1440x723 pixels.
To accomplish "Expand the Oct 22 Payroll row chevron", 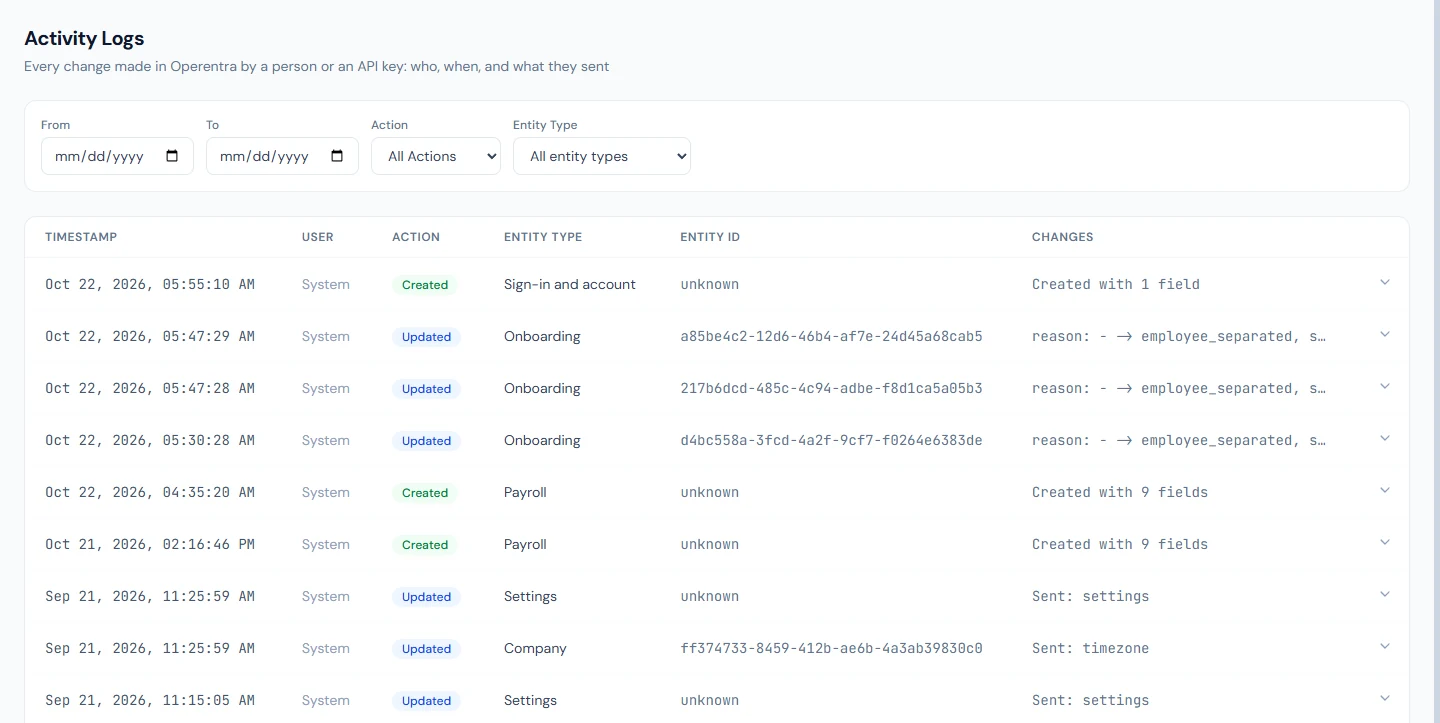I will (x=1385, y=491).
